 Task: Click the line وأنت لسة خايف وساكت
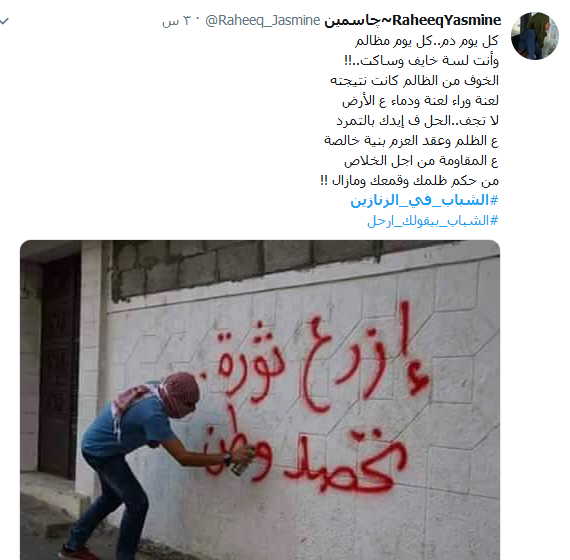421,61
